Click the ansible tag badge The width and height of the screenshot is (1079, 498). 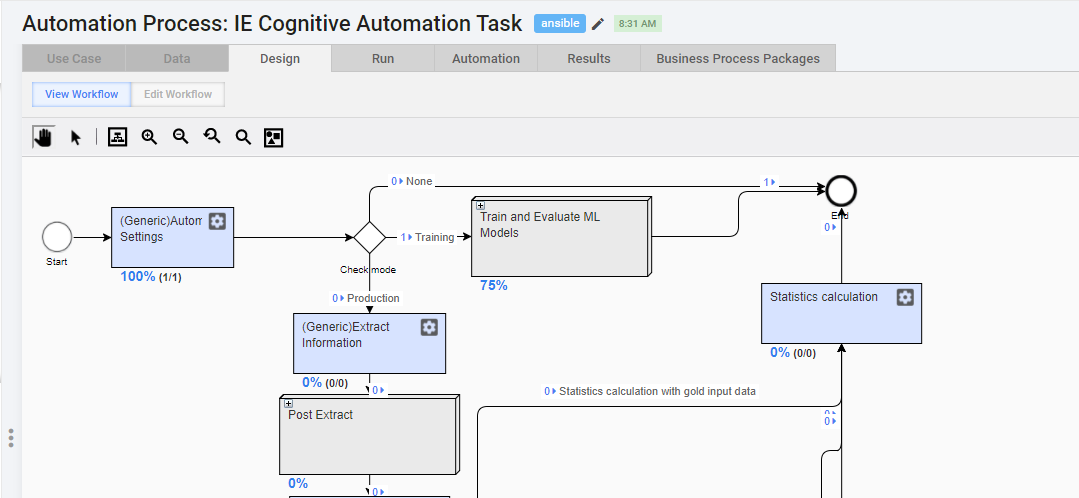tap(560, 23)
